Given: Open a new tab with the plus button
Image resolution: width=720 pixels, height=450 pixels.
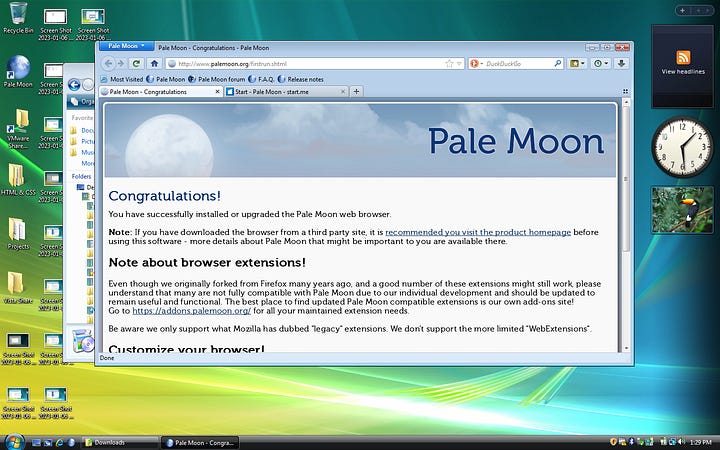Looking at the screenshot, I should [x=356, y=92].
